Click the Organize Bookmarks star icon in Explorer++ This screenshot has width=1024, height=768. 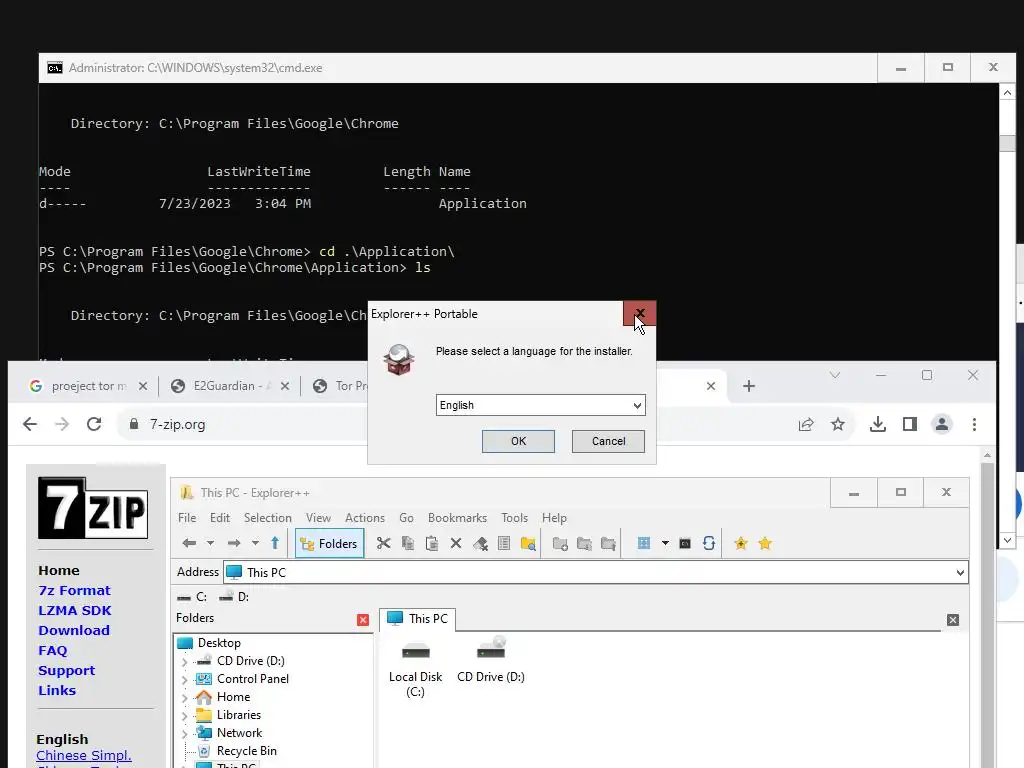765,543
